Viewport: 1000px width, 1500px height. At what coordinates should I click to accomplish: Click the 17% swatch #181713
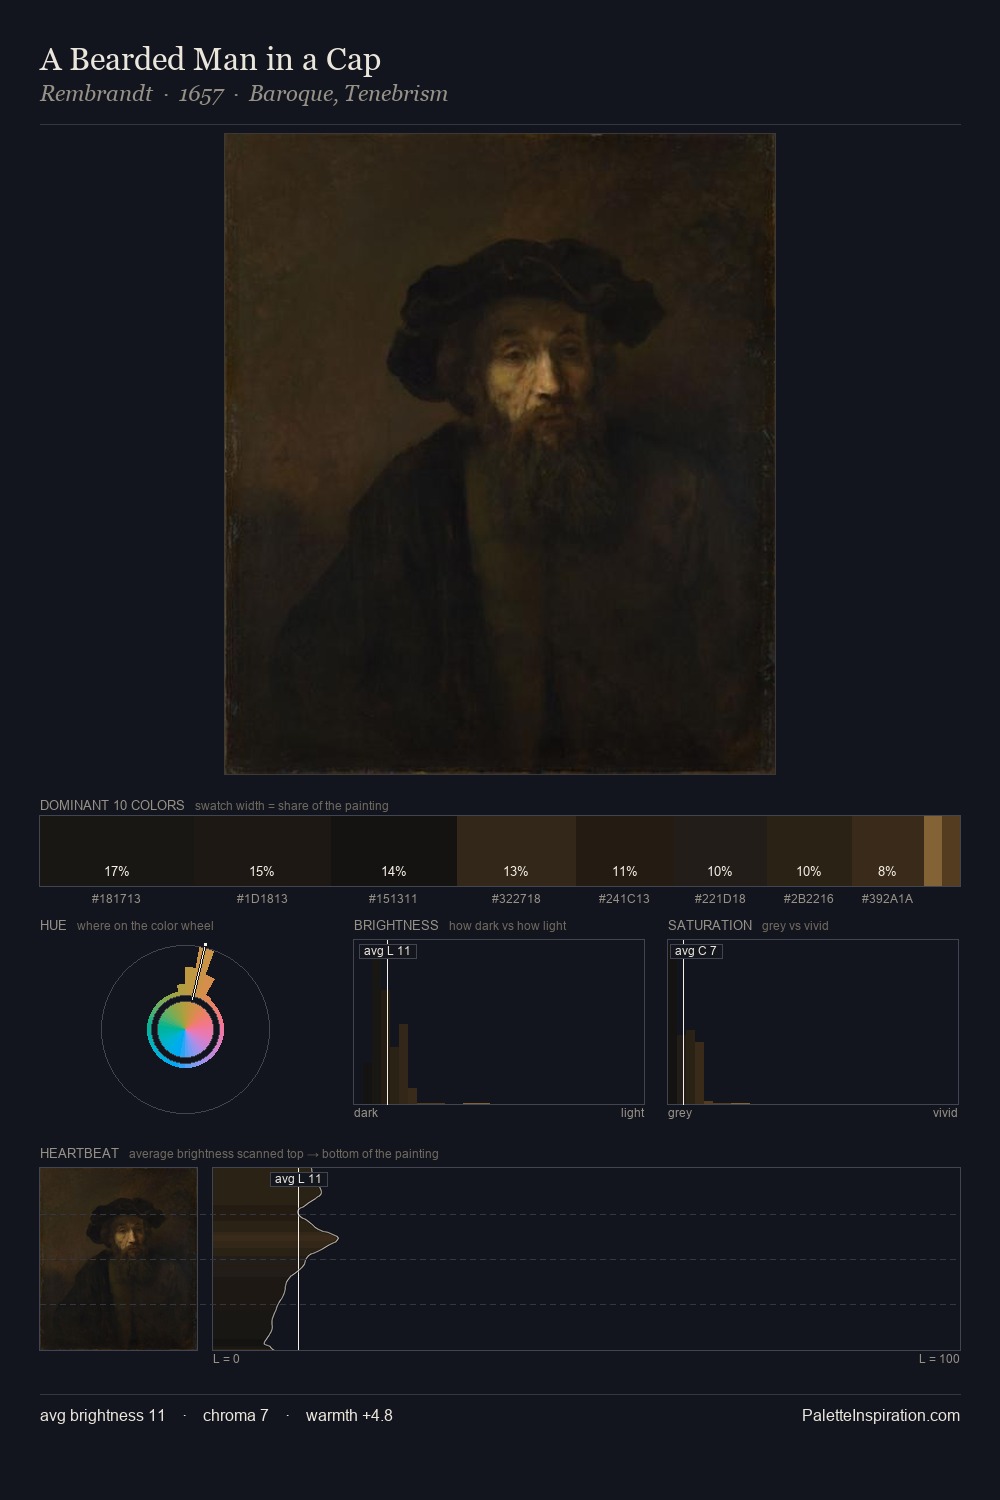coord(117,851)
